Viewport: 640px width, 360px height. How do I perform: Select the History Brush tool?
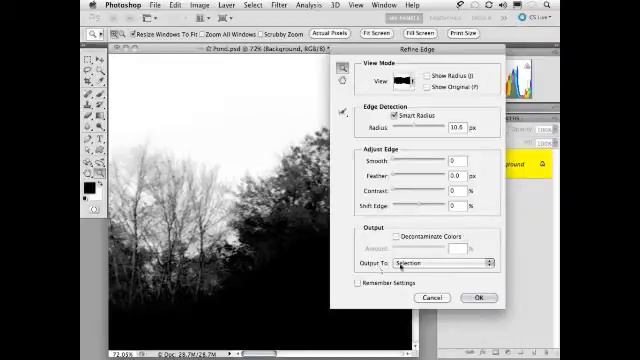point(100,104)
